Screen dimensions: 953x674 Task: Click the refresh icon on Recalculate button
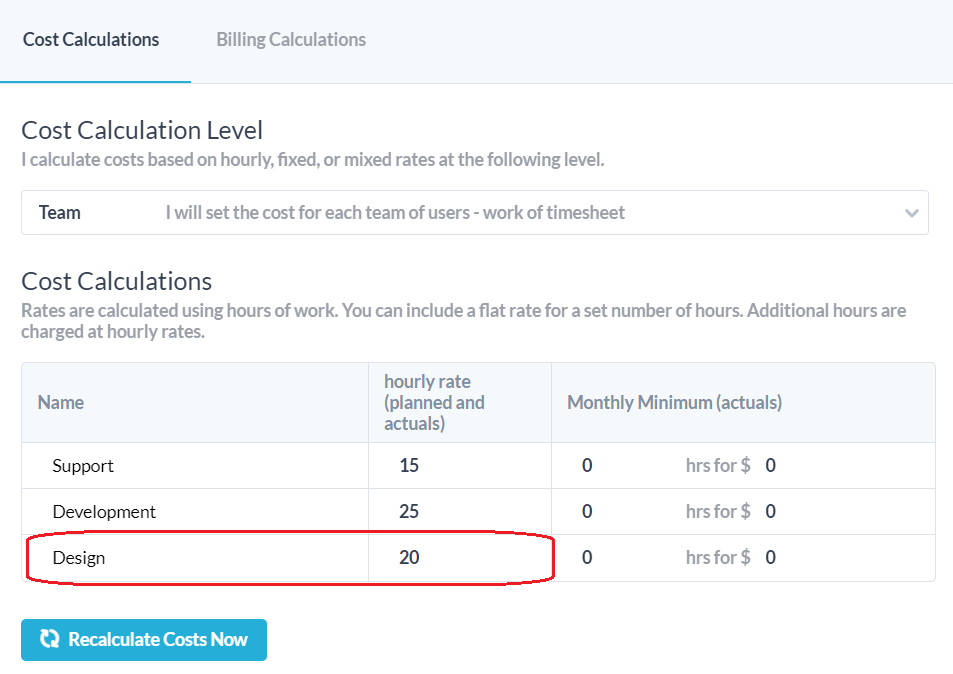pos(49,640)
